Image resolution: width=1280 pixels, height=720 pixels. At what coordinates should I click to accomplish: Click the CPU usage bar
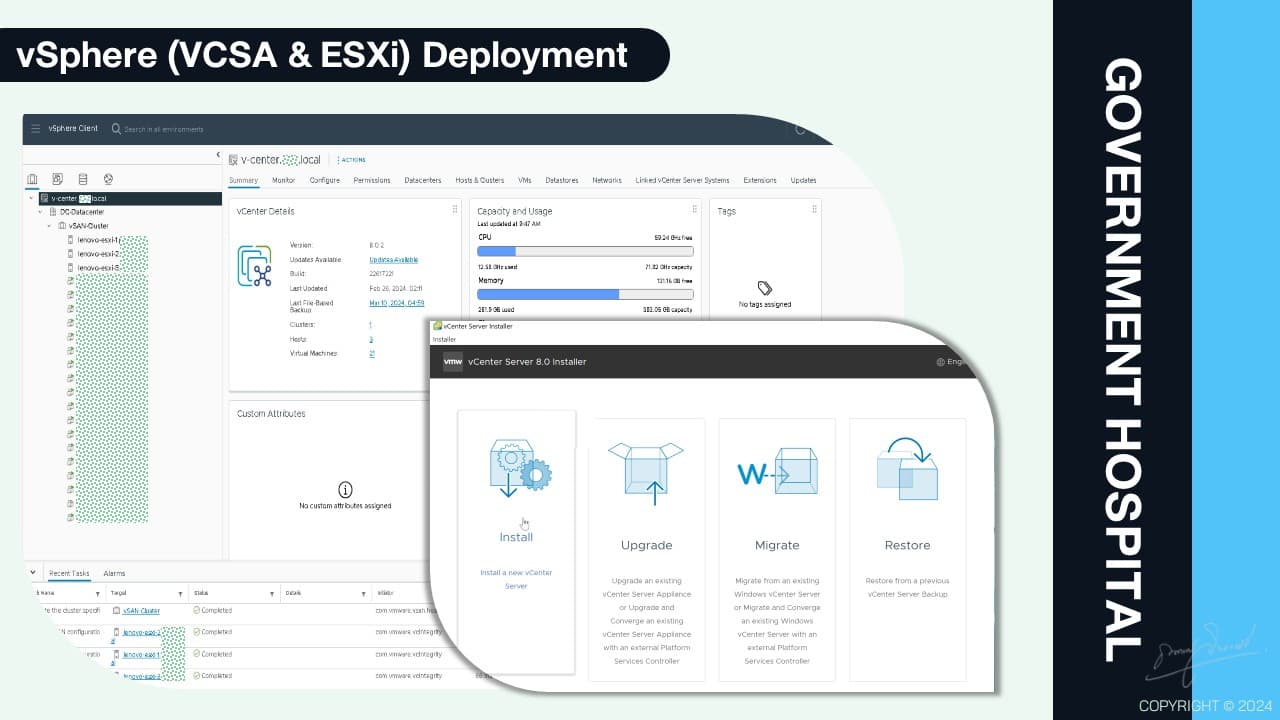click(585, 252)
